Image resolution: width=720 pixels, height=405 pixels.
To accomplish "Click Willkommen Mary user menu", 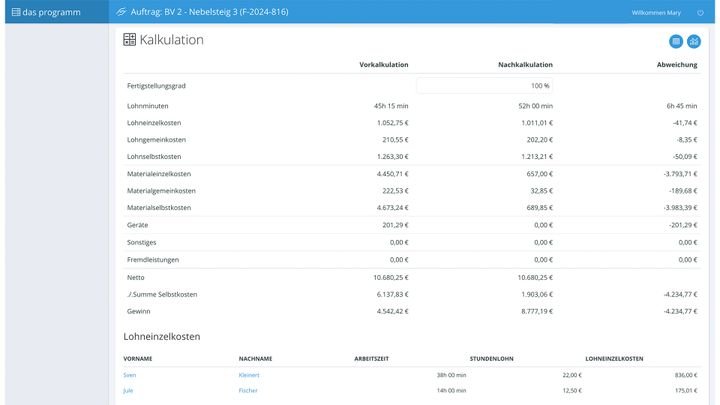I will point(655,13).
